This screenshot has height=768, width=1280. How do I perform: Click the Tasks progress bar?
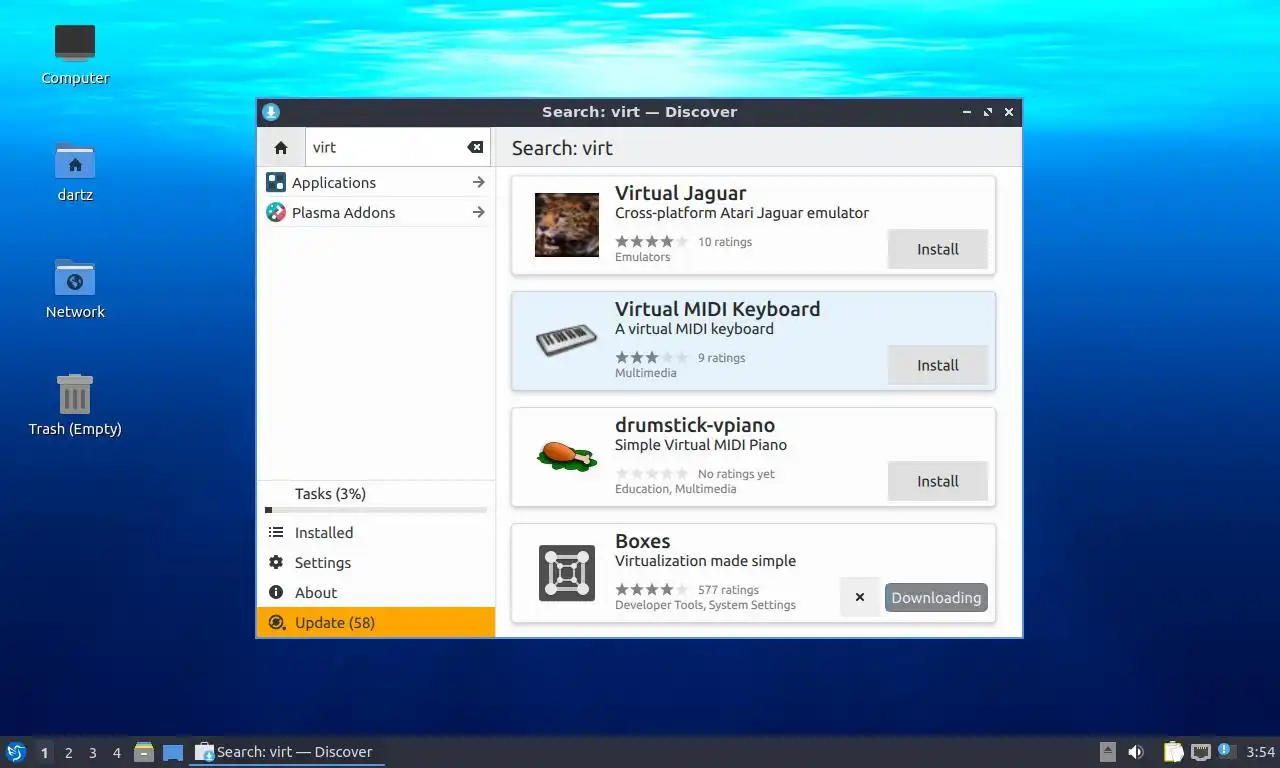[376, 510]
